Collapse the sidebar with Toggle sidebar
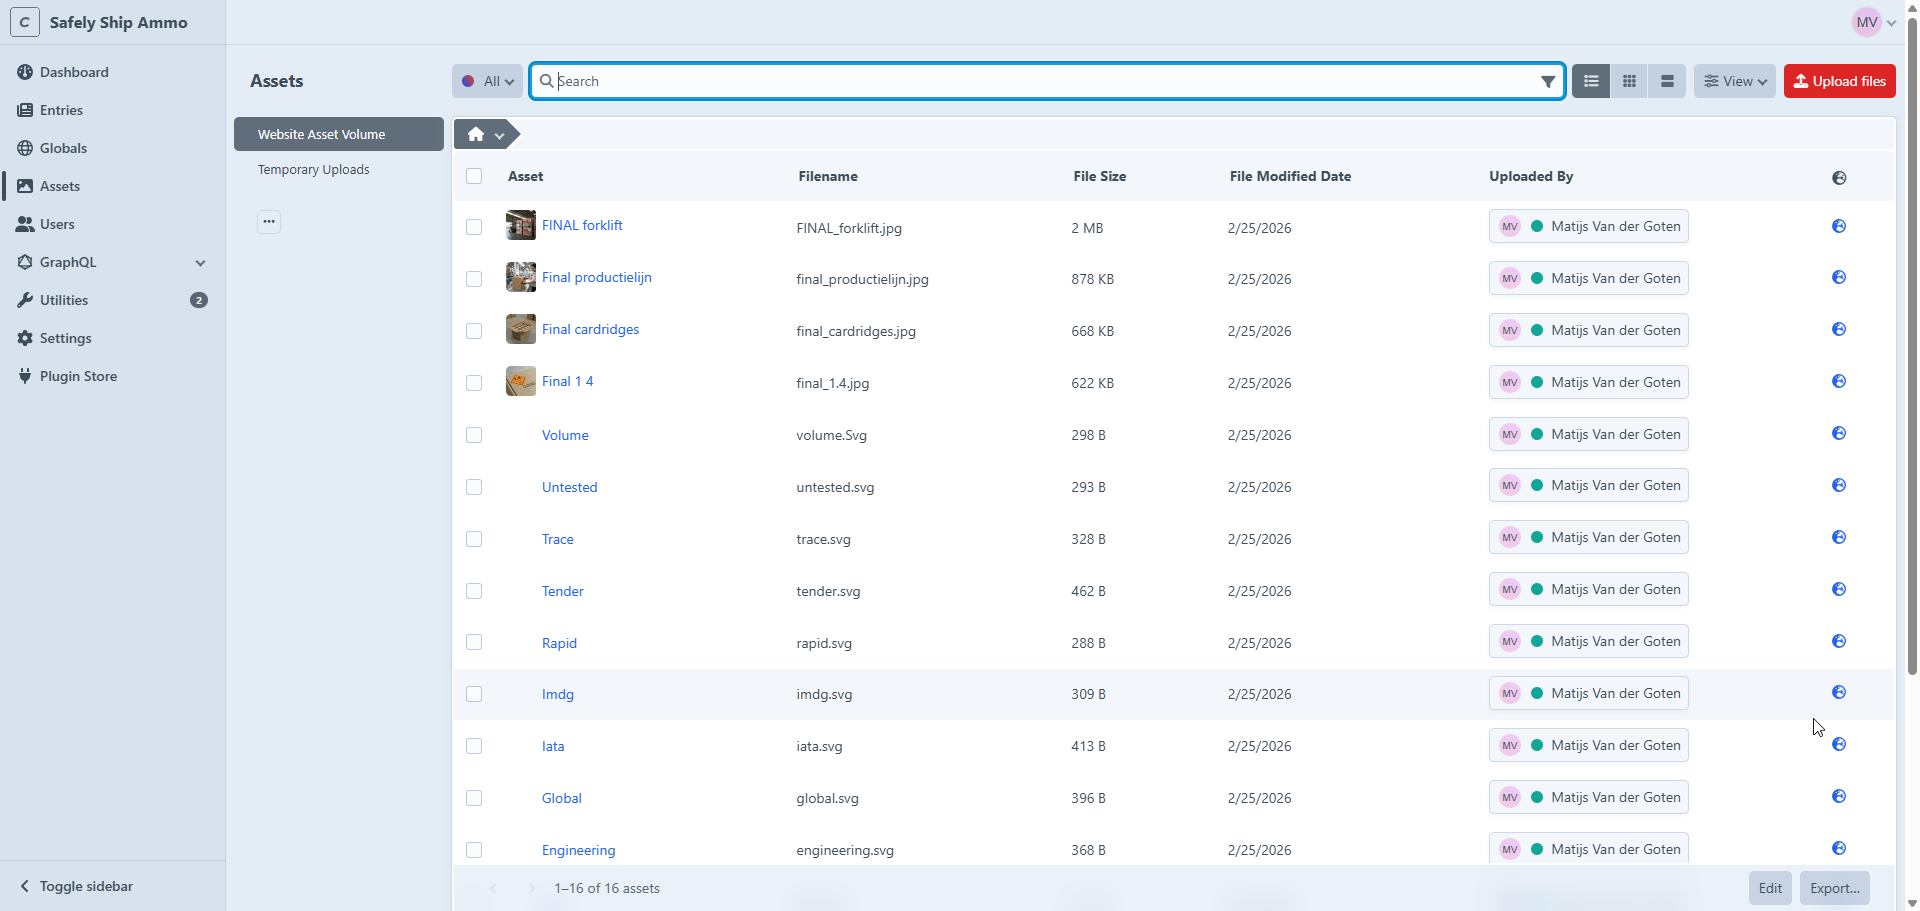 76,886
